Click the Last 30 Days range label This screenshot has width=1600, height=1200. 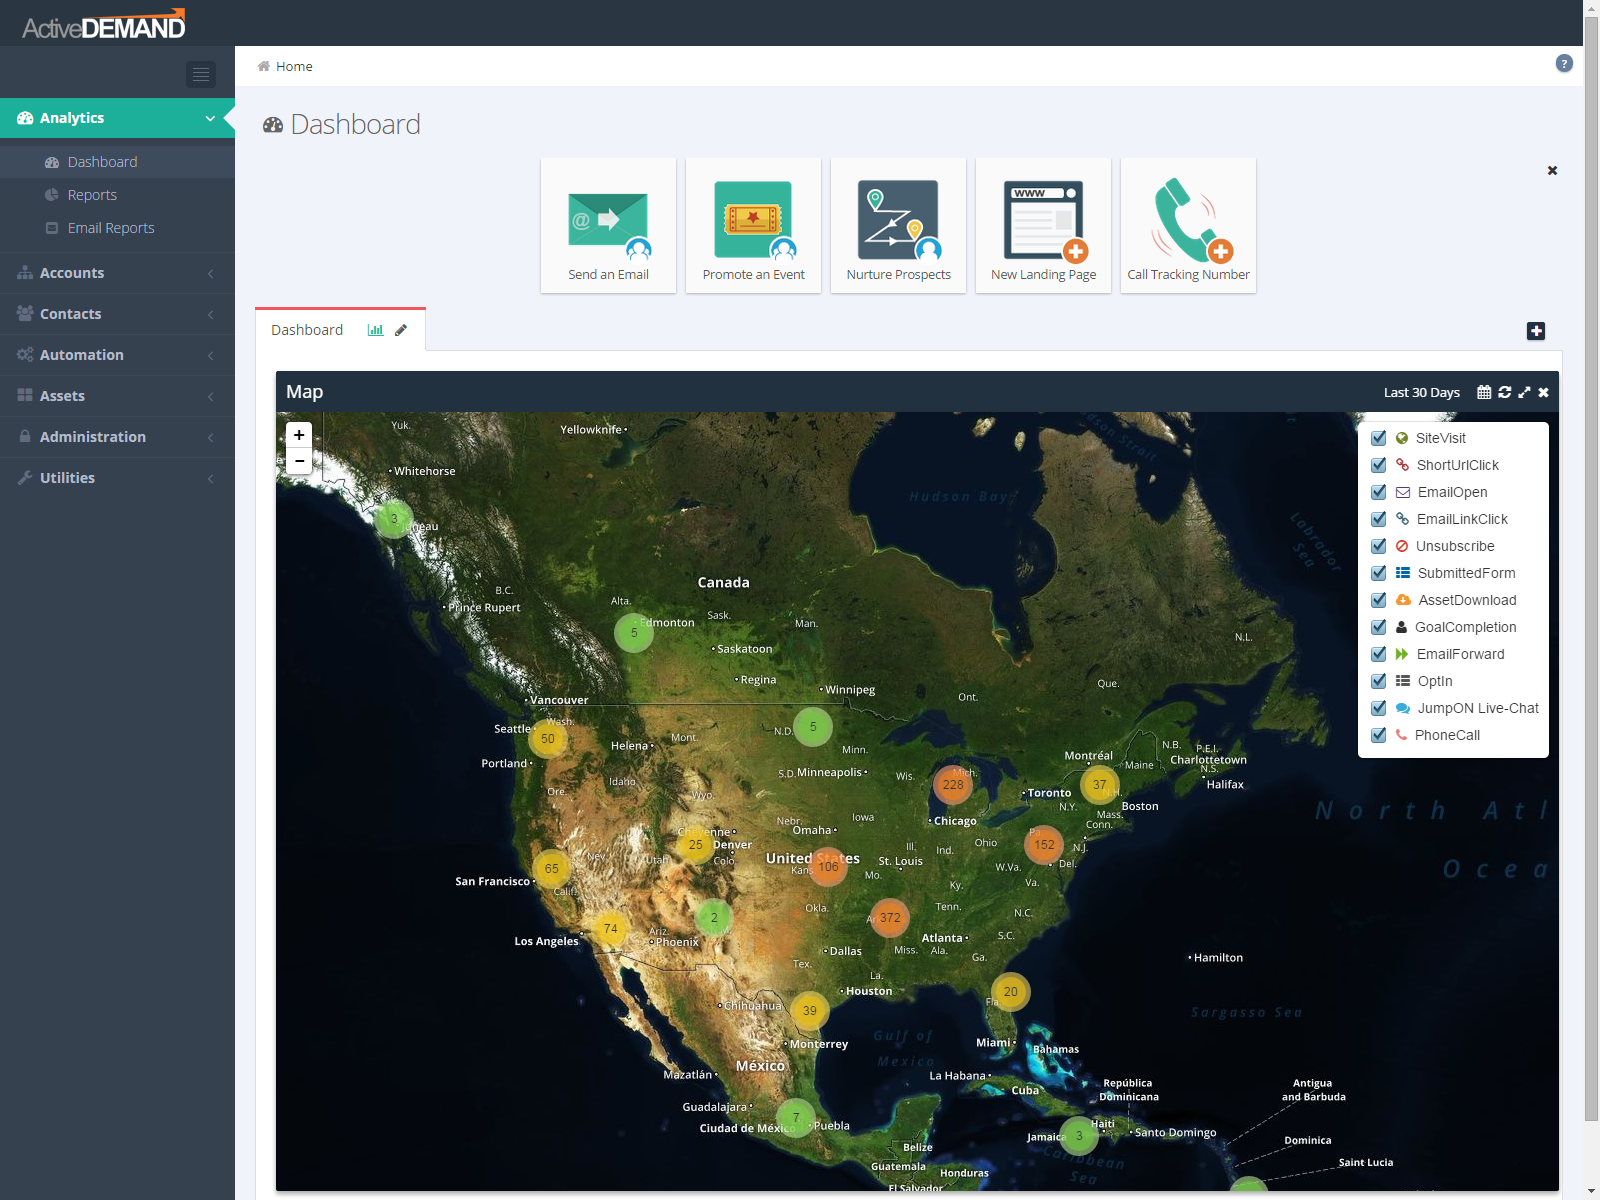point(1421,392)
